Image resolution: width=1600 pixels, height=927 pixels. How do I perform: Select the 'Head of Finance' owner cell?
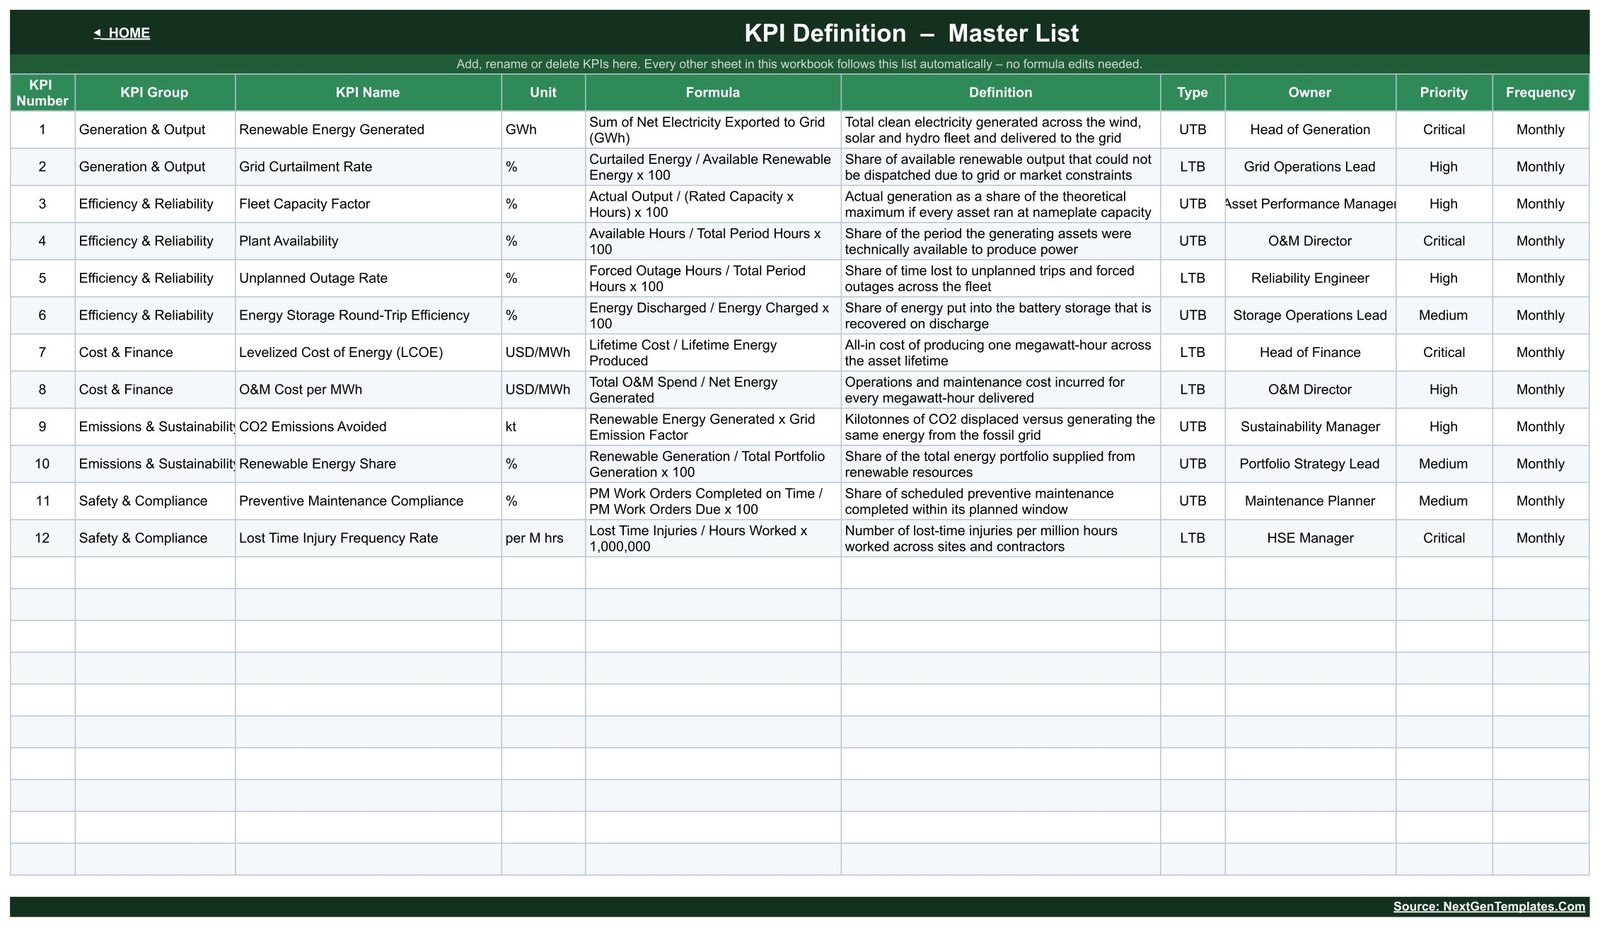coord(1310,352)
